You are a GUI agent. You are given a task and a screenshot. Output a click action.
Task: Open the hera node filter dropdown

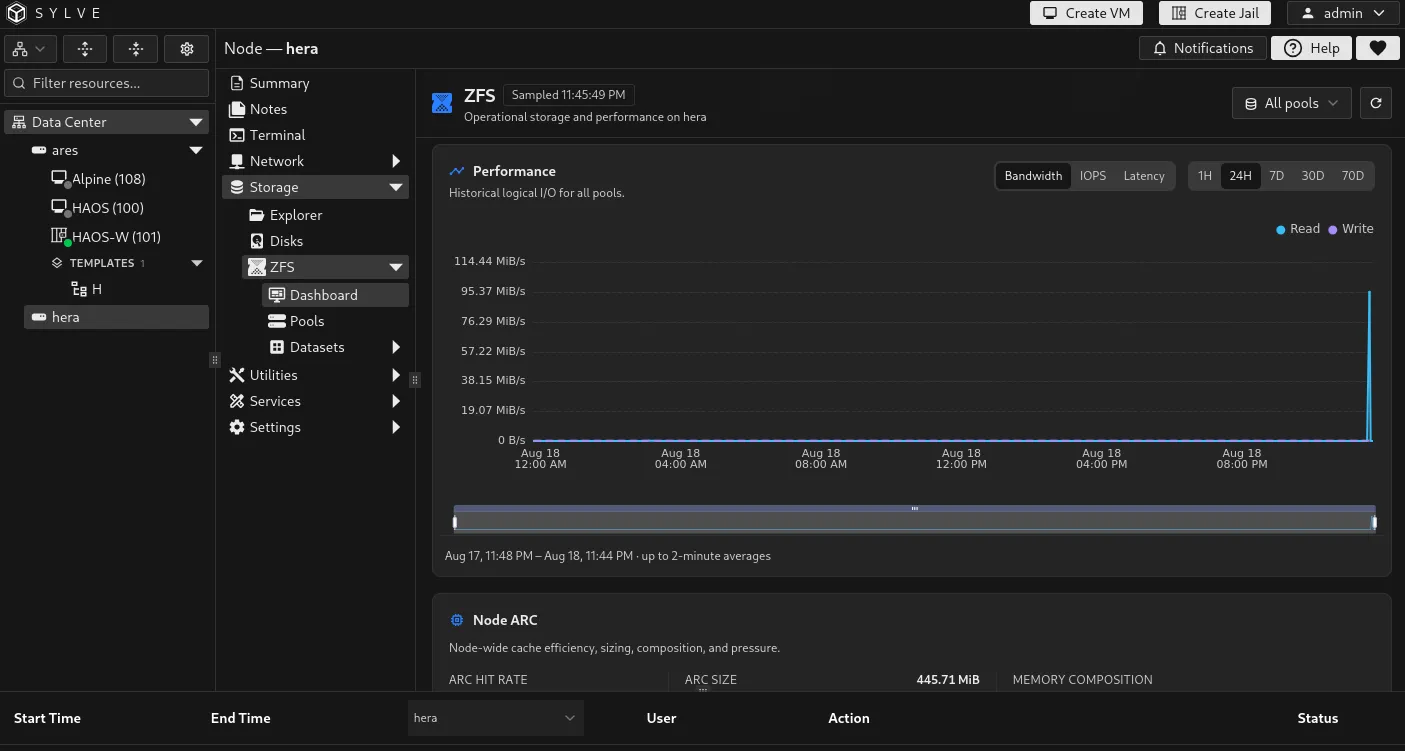pos(496,718)
